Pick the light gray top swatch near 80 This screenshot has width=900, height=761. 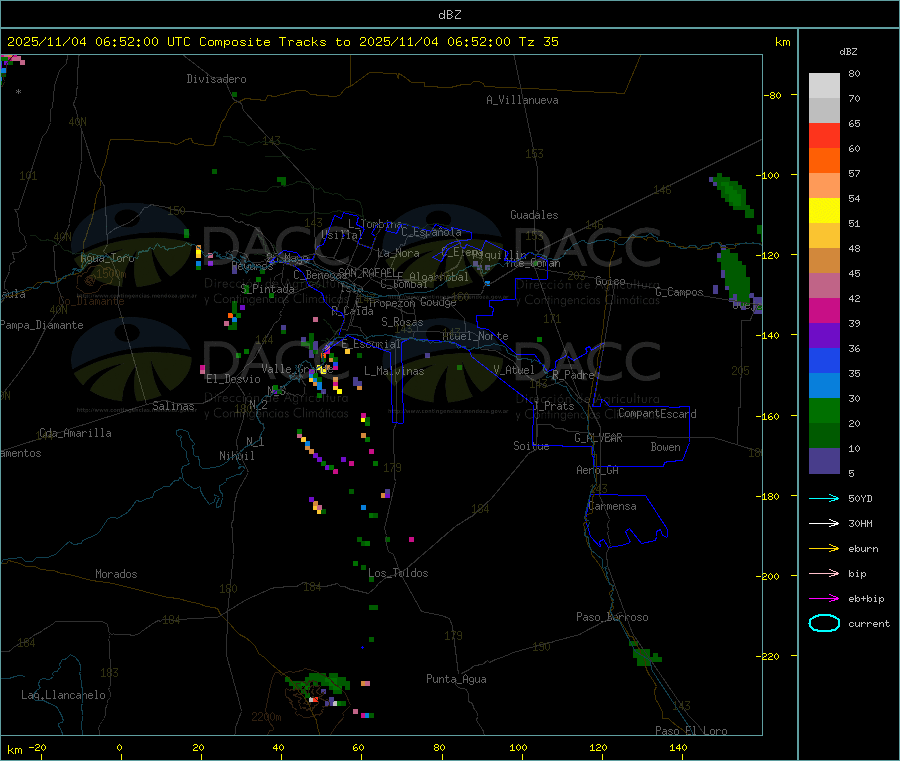tap(824, 86)
